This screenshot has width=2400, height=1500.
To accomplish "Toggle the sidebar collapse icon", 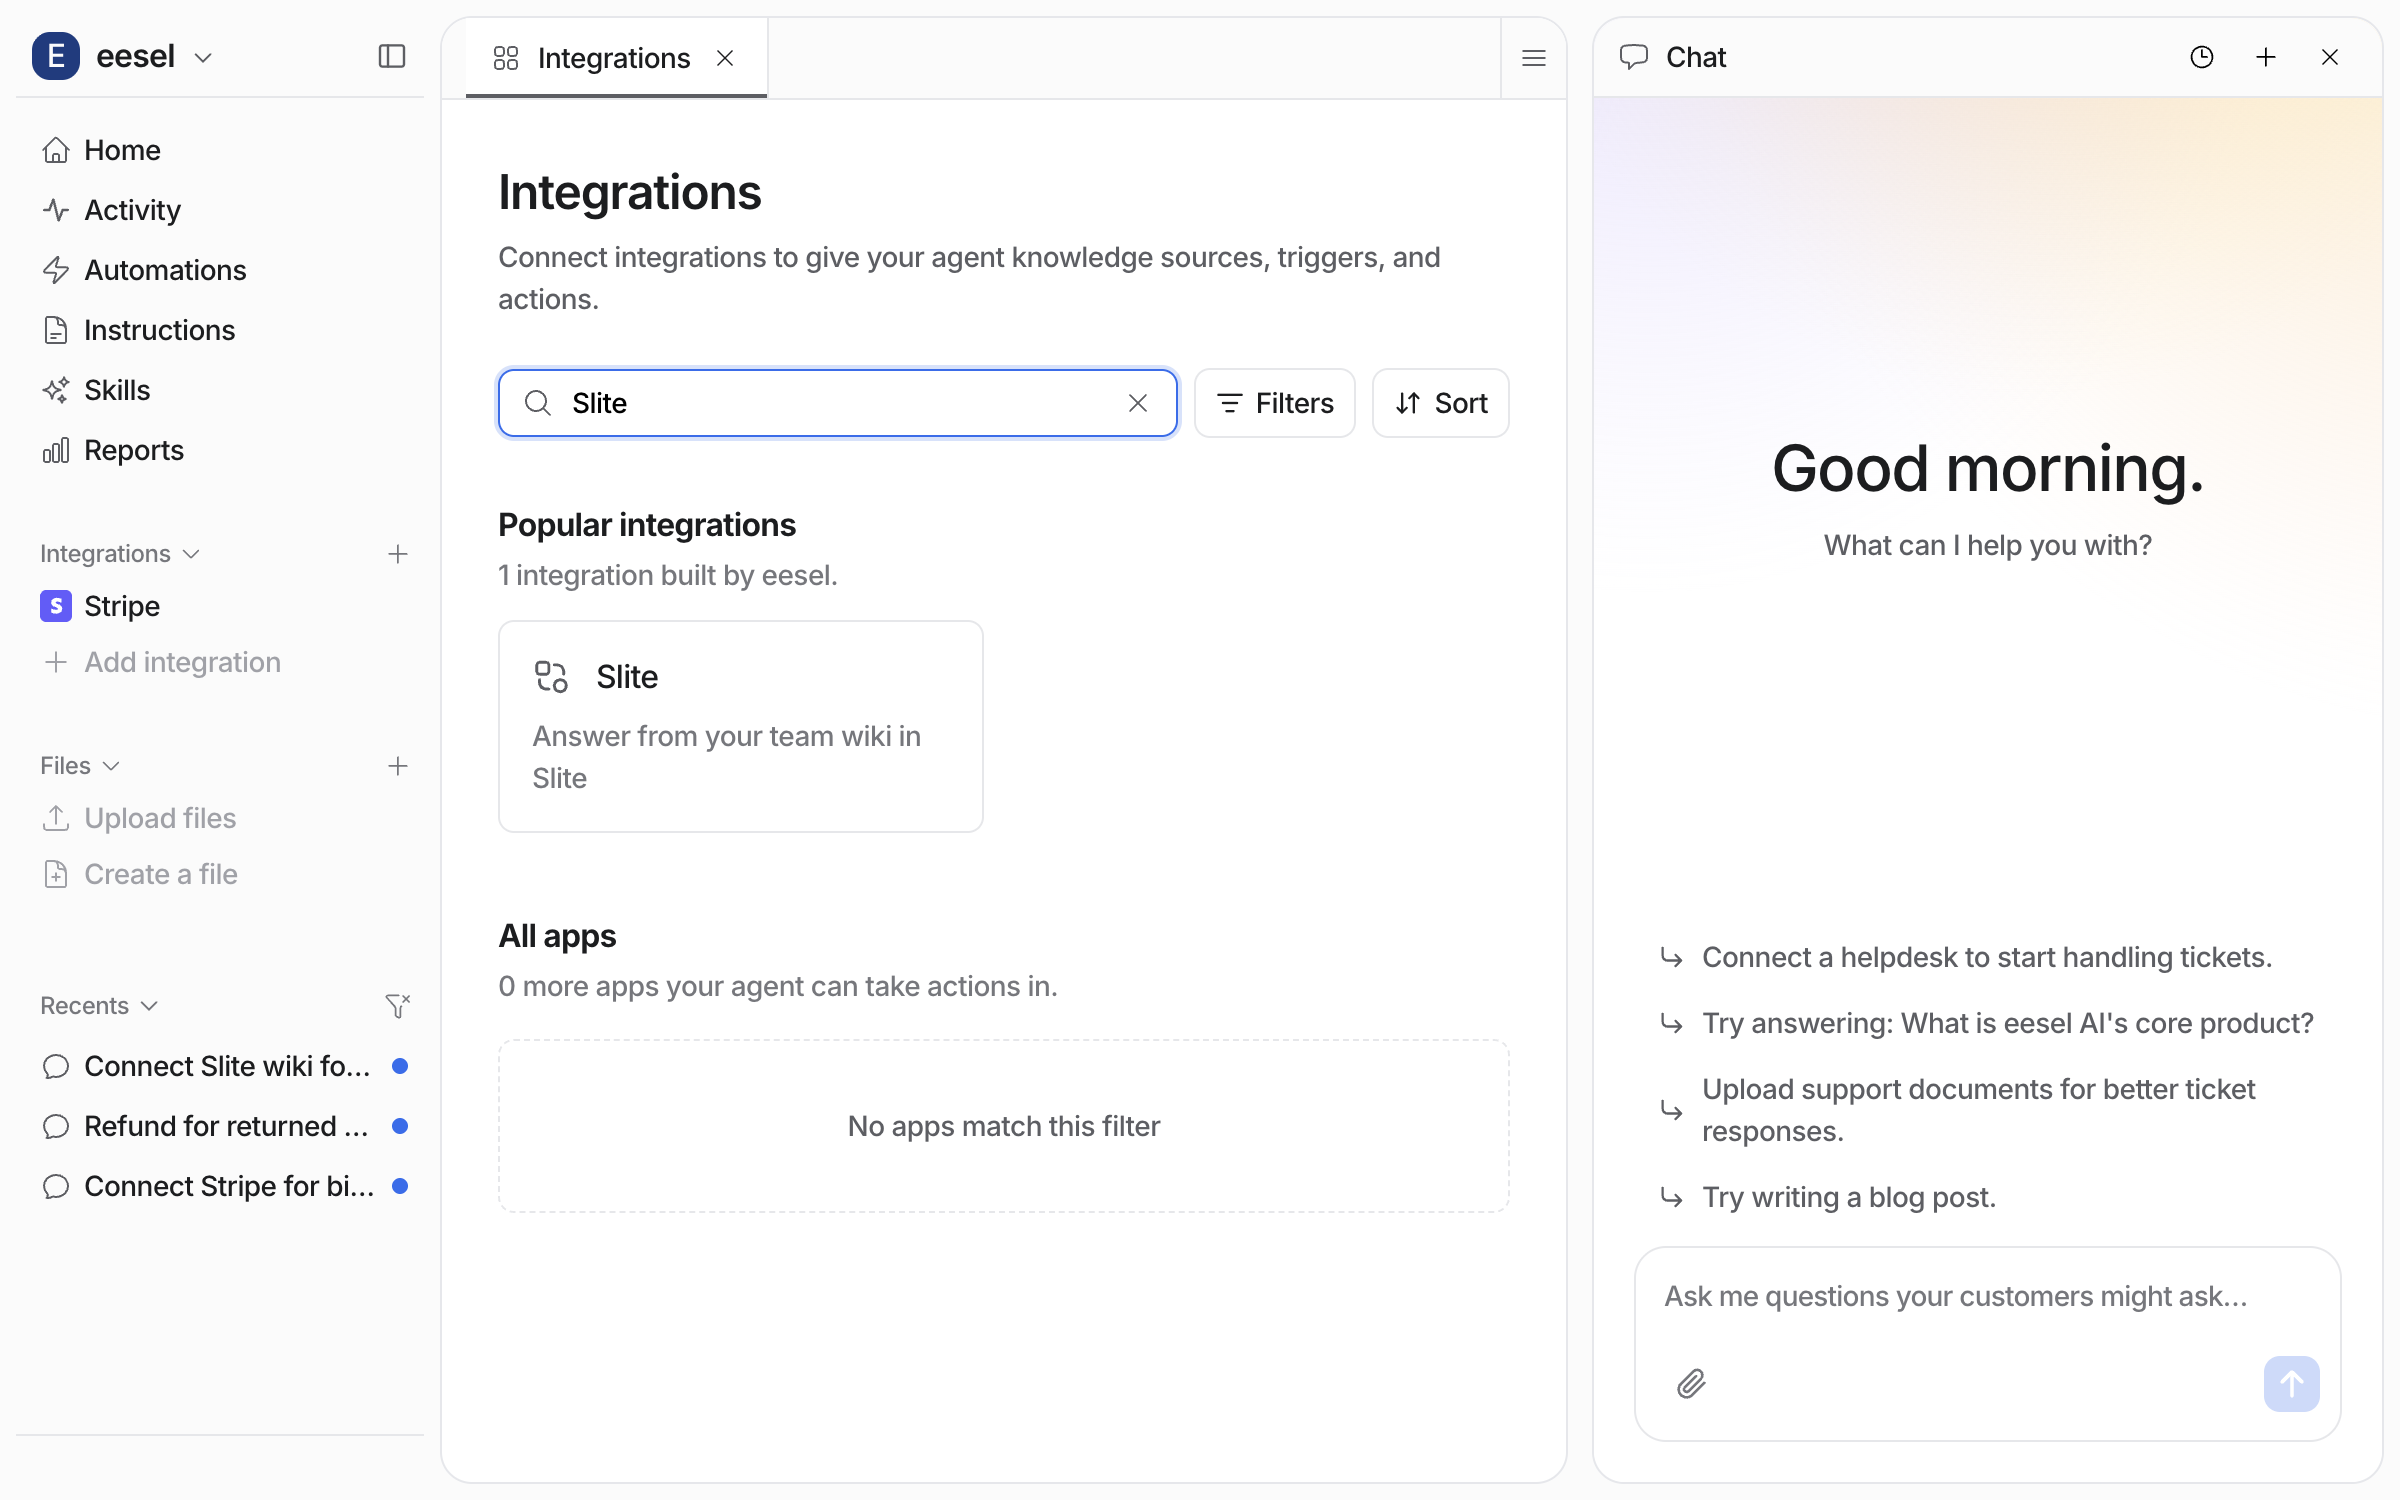I will [x=392, y=56].
